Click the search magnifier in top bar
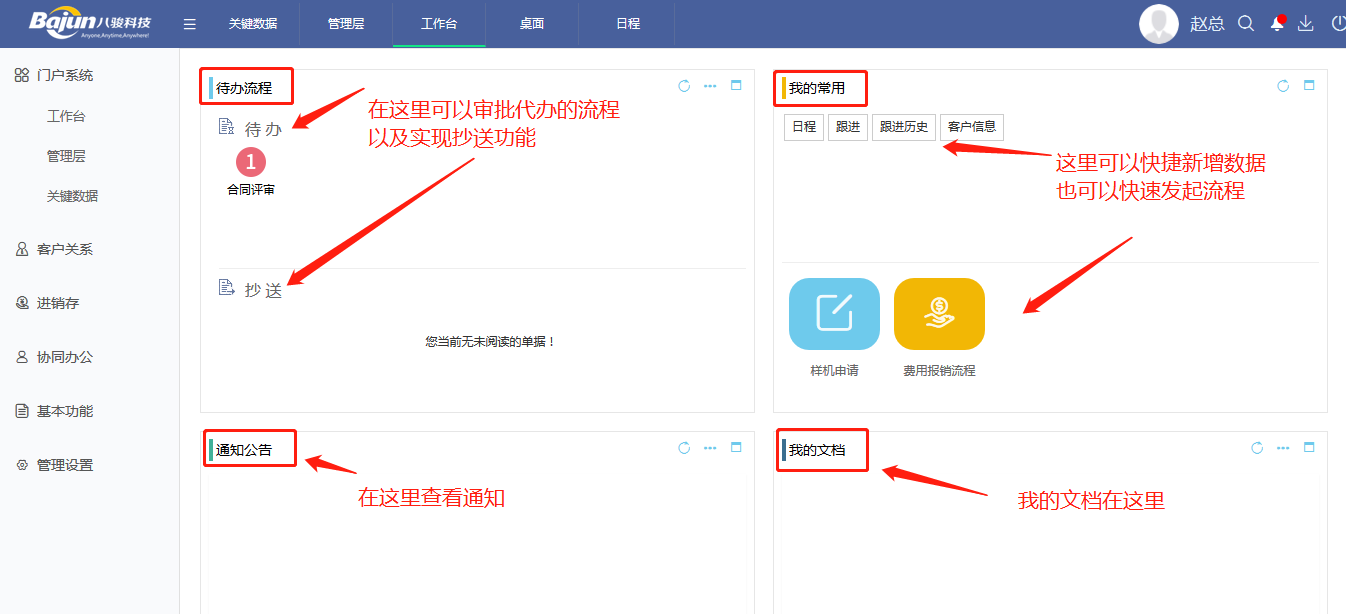This screenshot has width=1346, height=614. 1245,22
